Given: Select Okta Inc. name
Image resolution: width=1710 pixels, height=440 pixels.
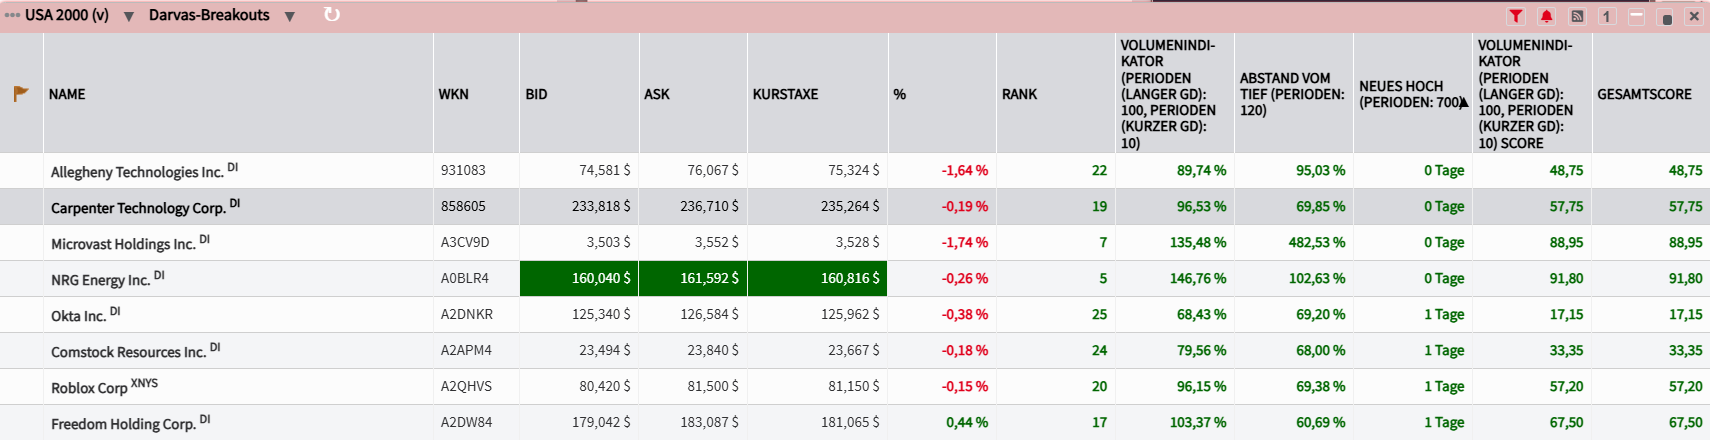Looking at the screenshot, I should 78,316.
